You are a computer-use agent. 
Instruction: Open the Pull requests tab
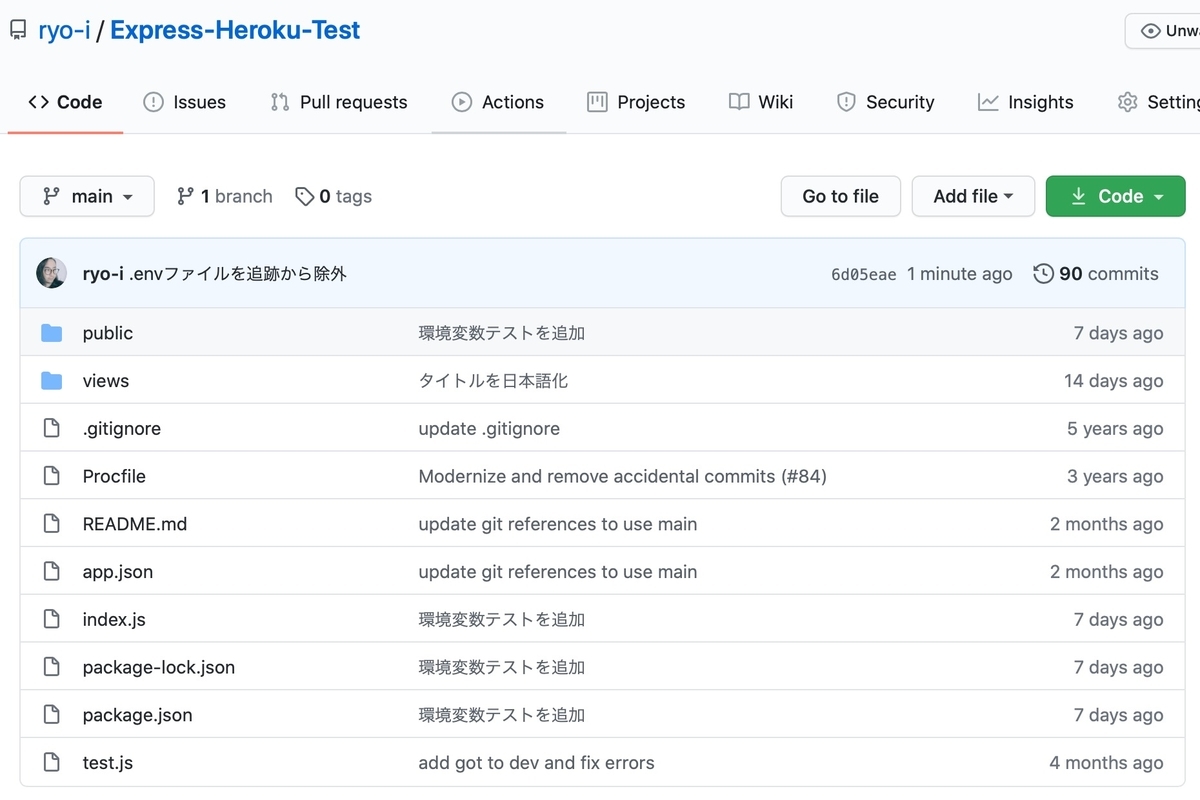(338, 102)
